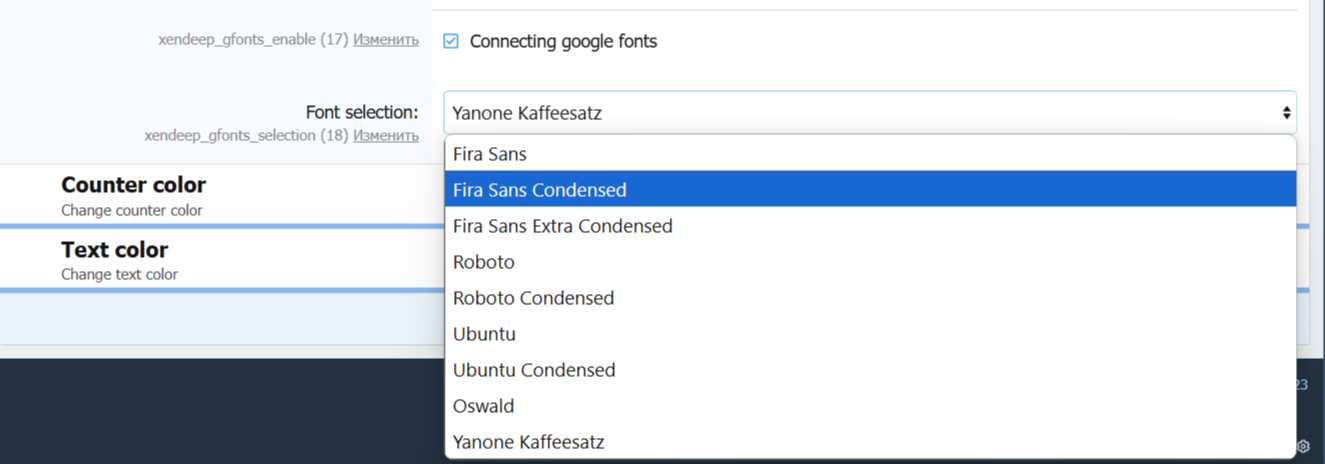The width and height of the screenshot is (1325, 464).
Task: Click the Change counter color description
Action: click(x=132, y=210)
